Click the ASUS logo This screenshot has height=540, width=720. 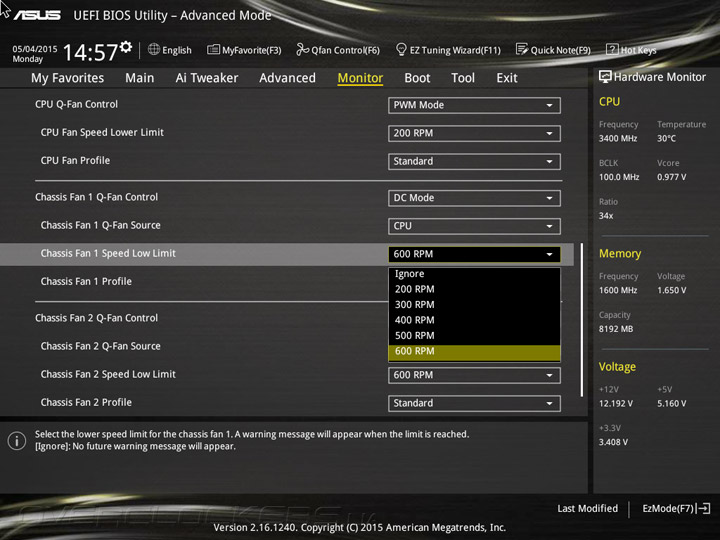point(37,15)
